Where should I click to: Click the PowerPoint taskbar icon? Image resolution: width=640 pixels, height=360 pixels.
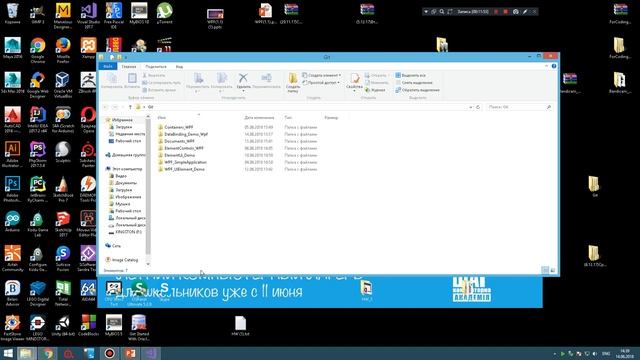[x=130, y=353]
